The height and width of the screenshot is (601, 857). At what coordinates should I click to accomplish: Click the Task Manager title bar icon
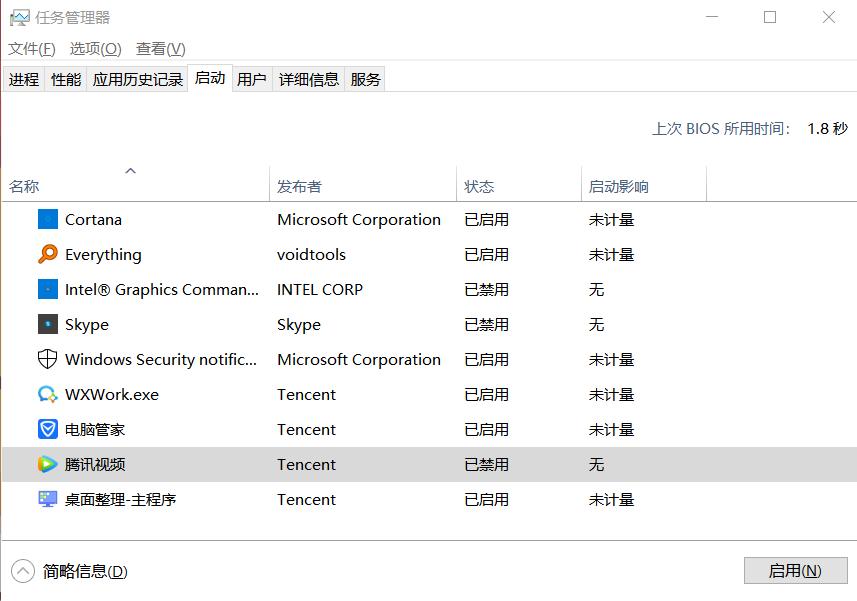click(21, 17)
